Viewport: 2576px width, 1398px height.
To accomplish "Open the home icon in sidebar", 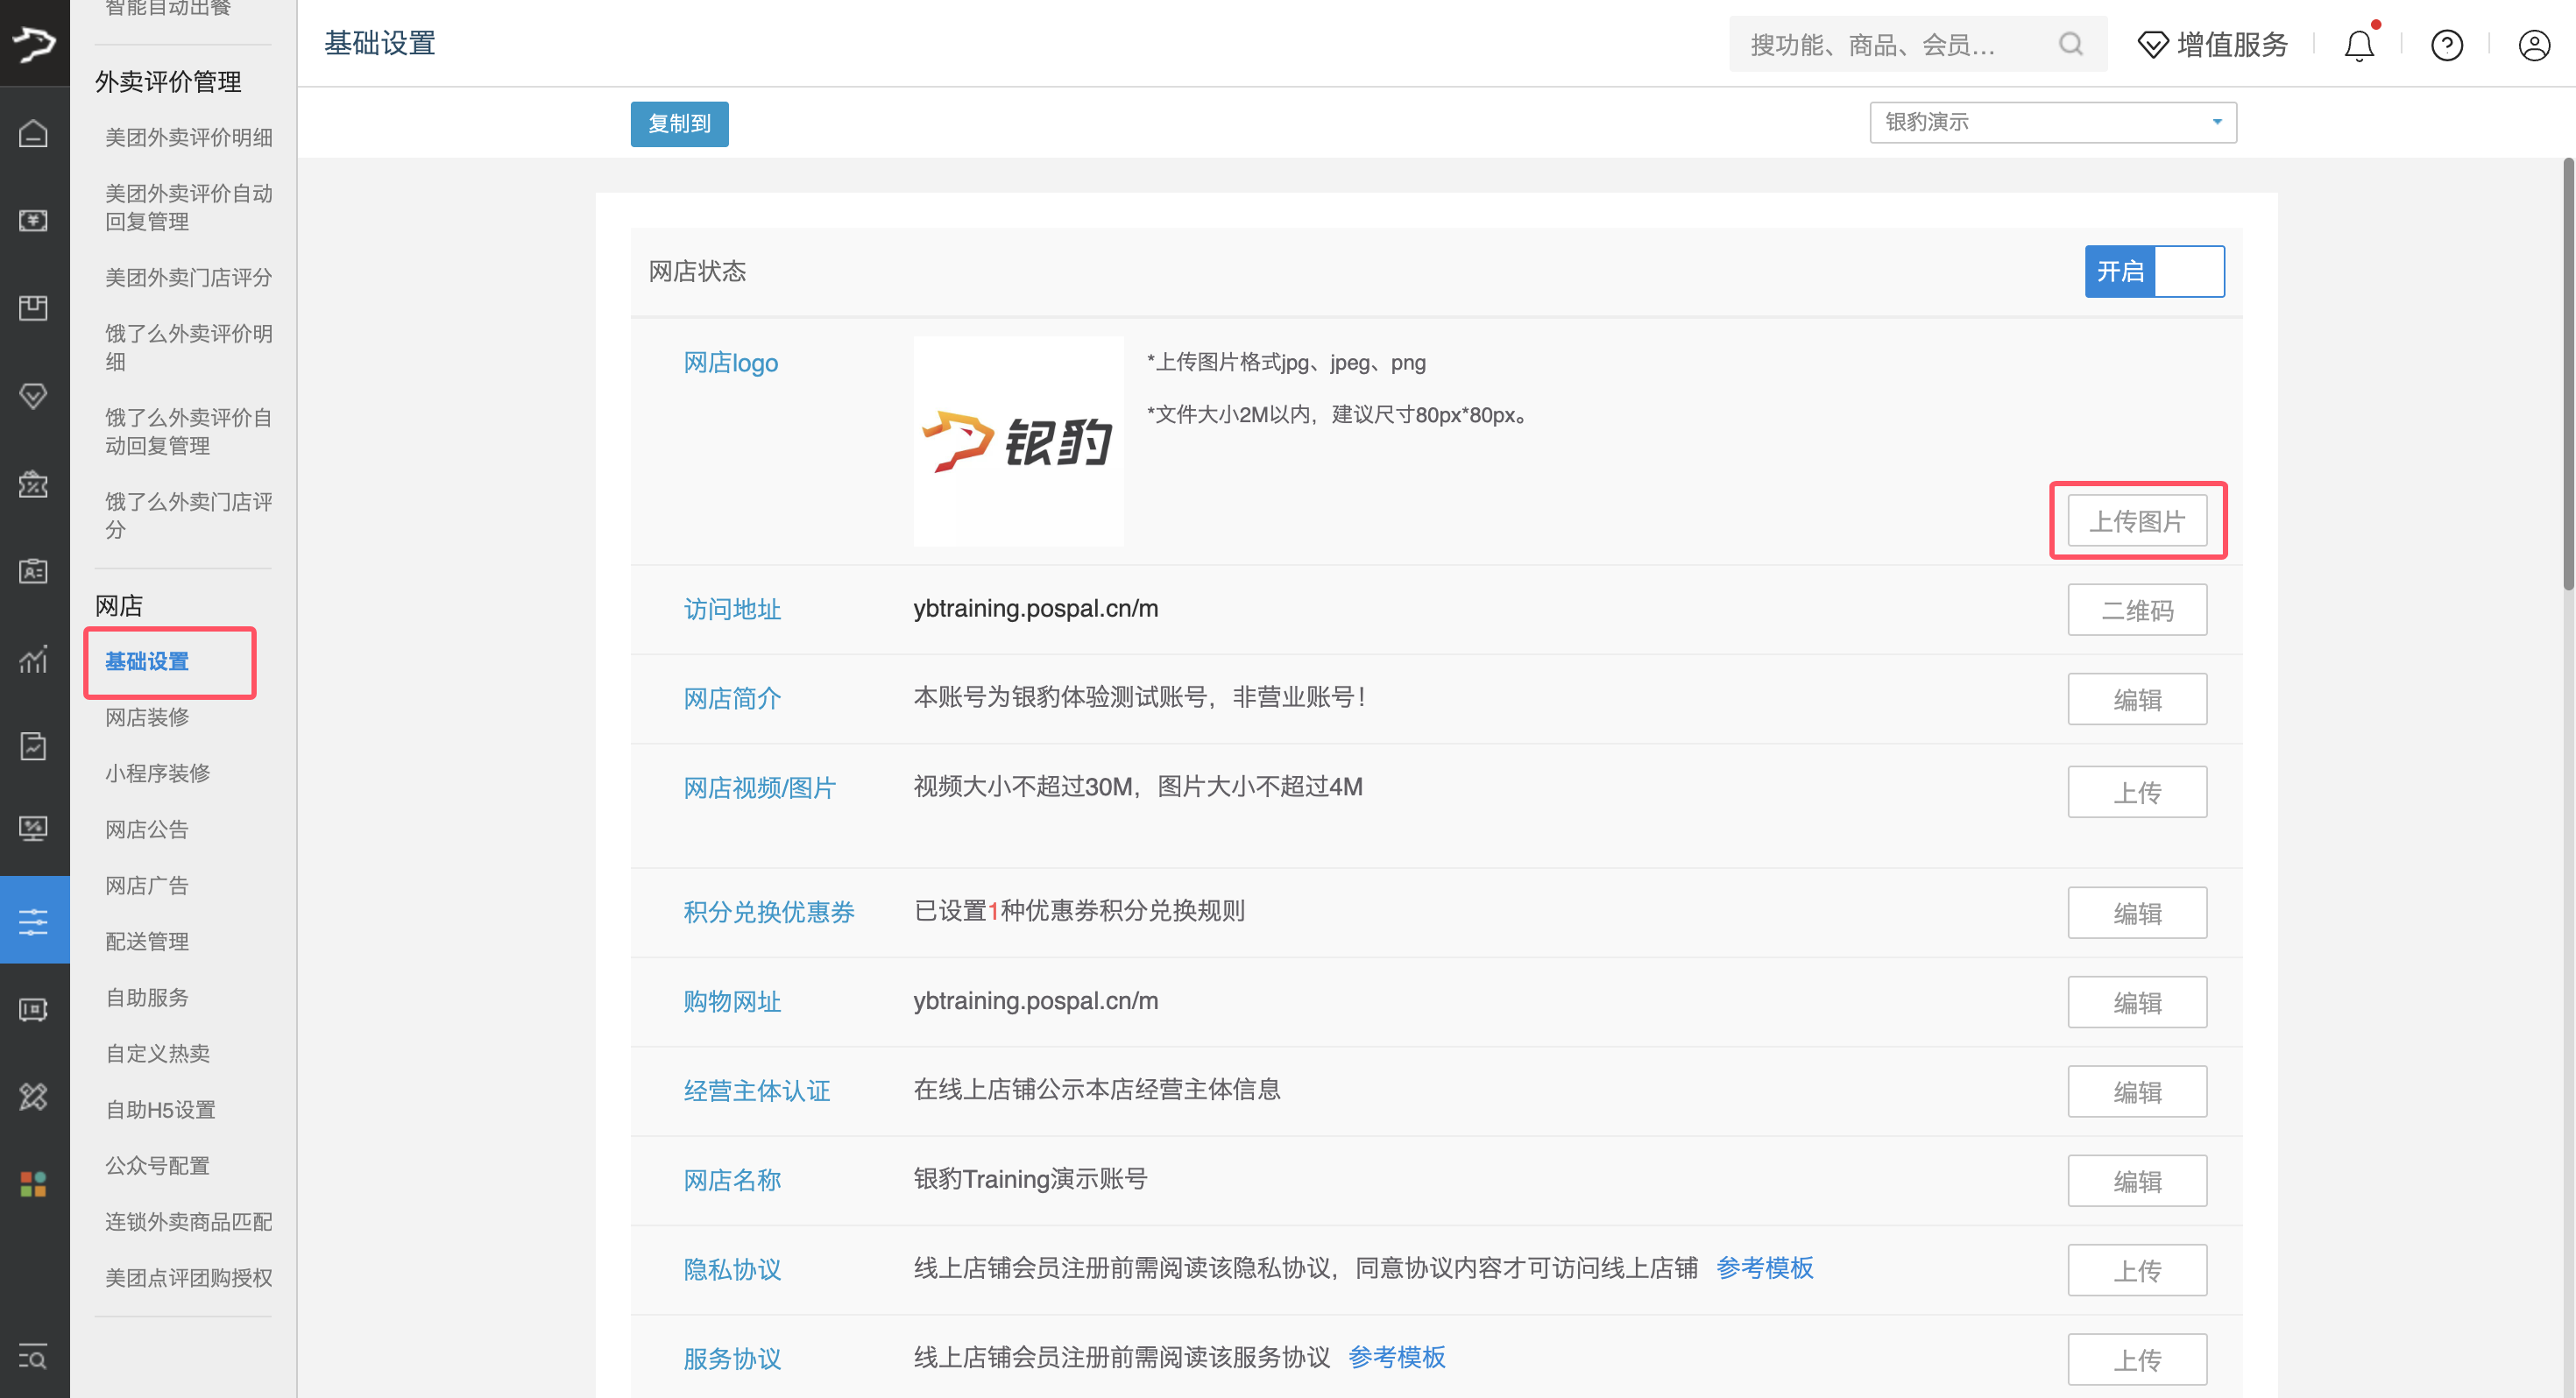I will [x=33, y=133].
